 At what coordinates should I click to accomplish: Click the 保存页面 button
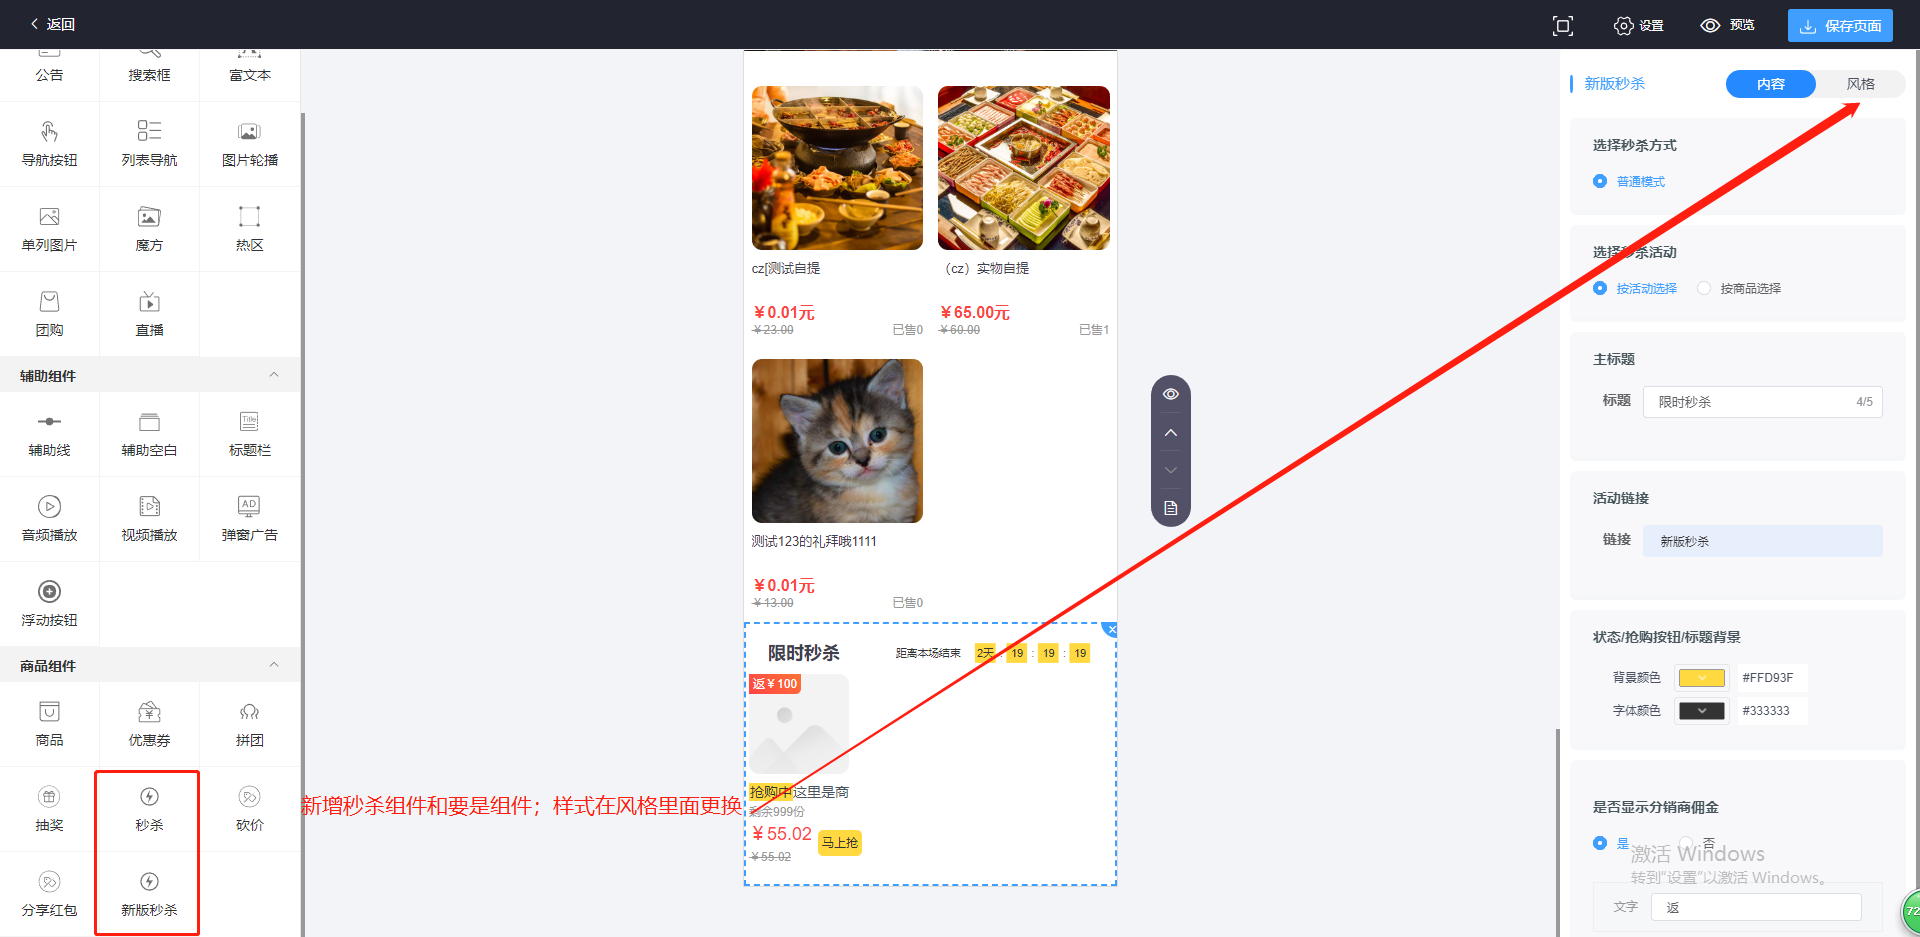click(1840, 26)
